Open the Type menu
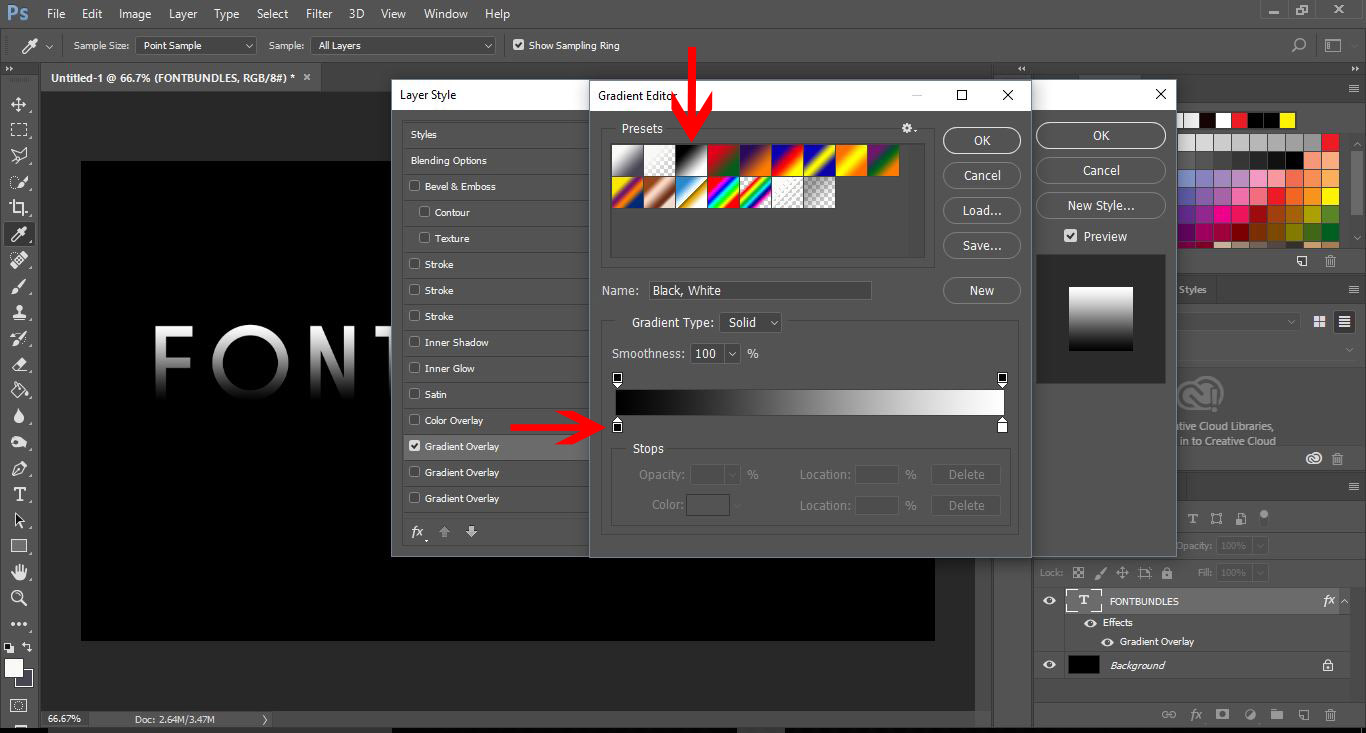Viewport: 1366px width, 733px height. click(227, 14)
